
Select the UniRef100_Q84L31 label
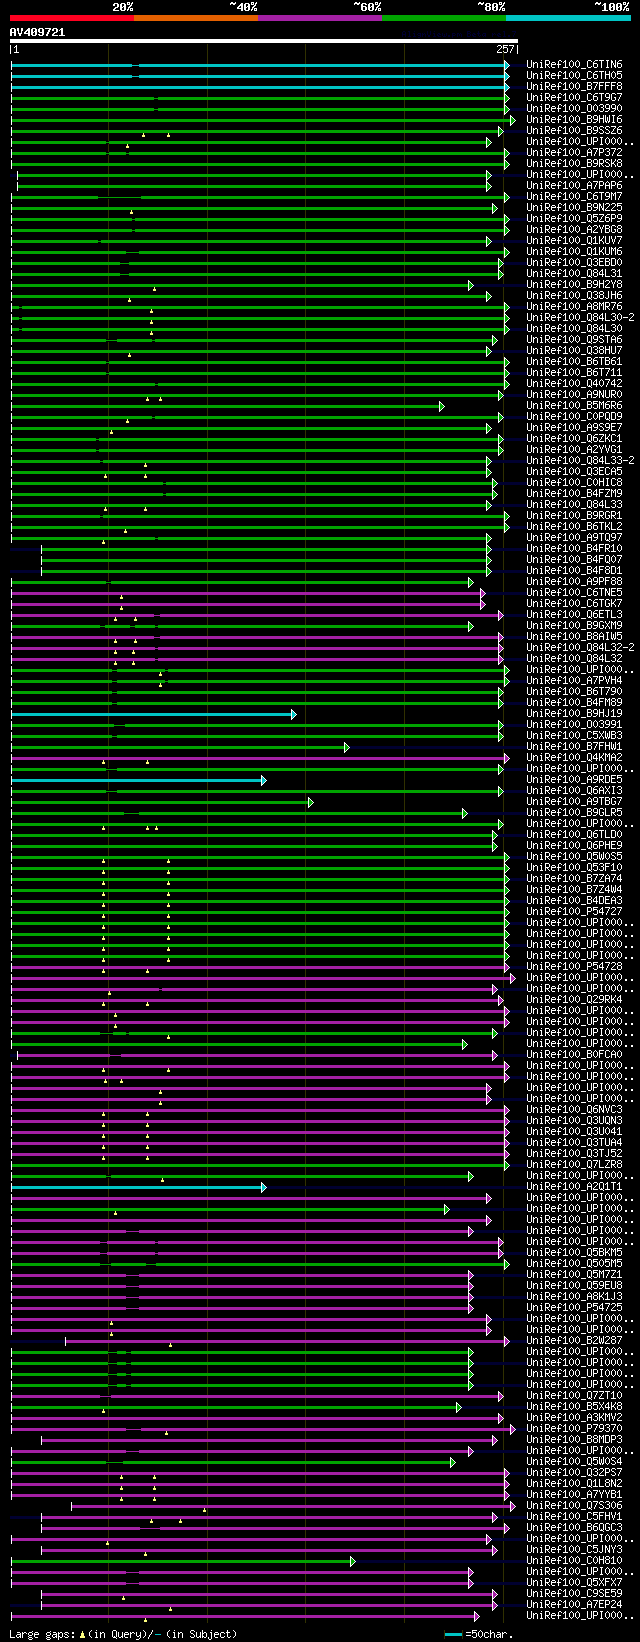point(574,274)
